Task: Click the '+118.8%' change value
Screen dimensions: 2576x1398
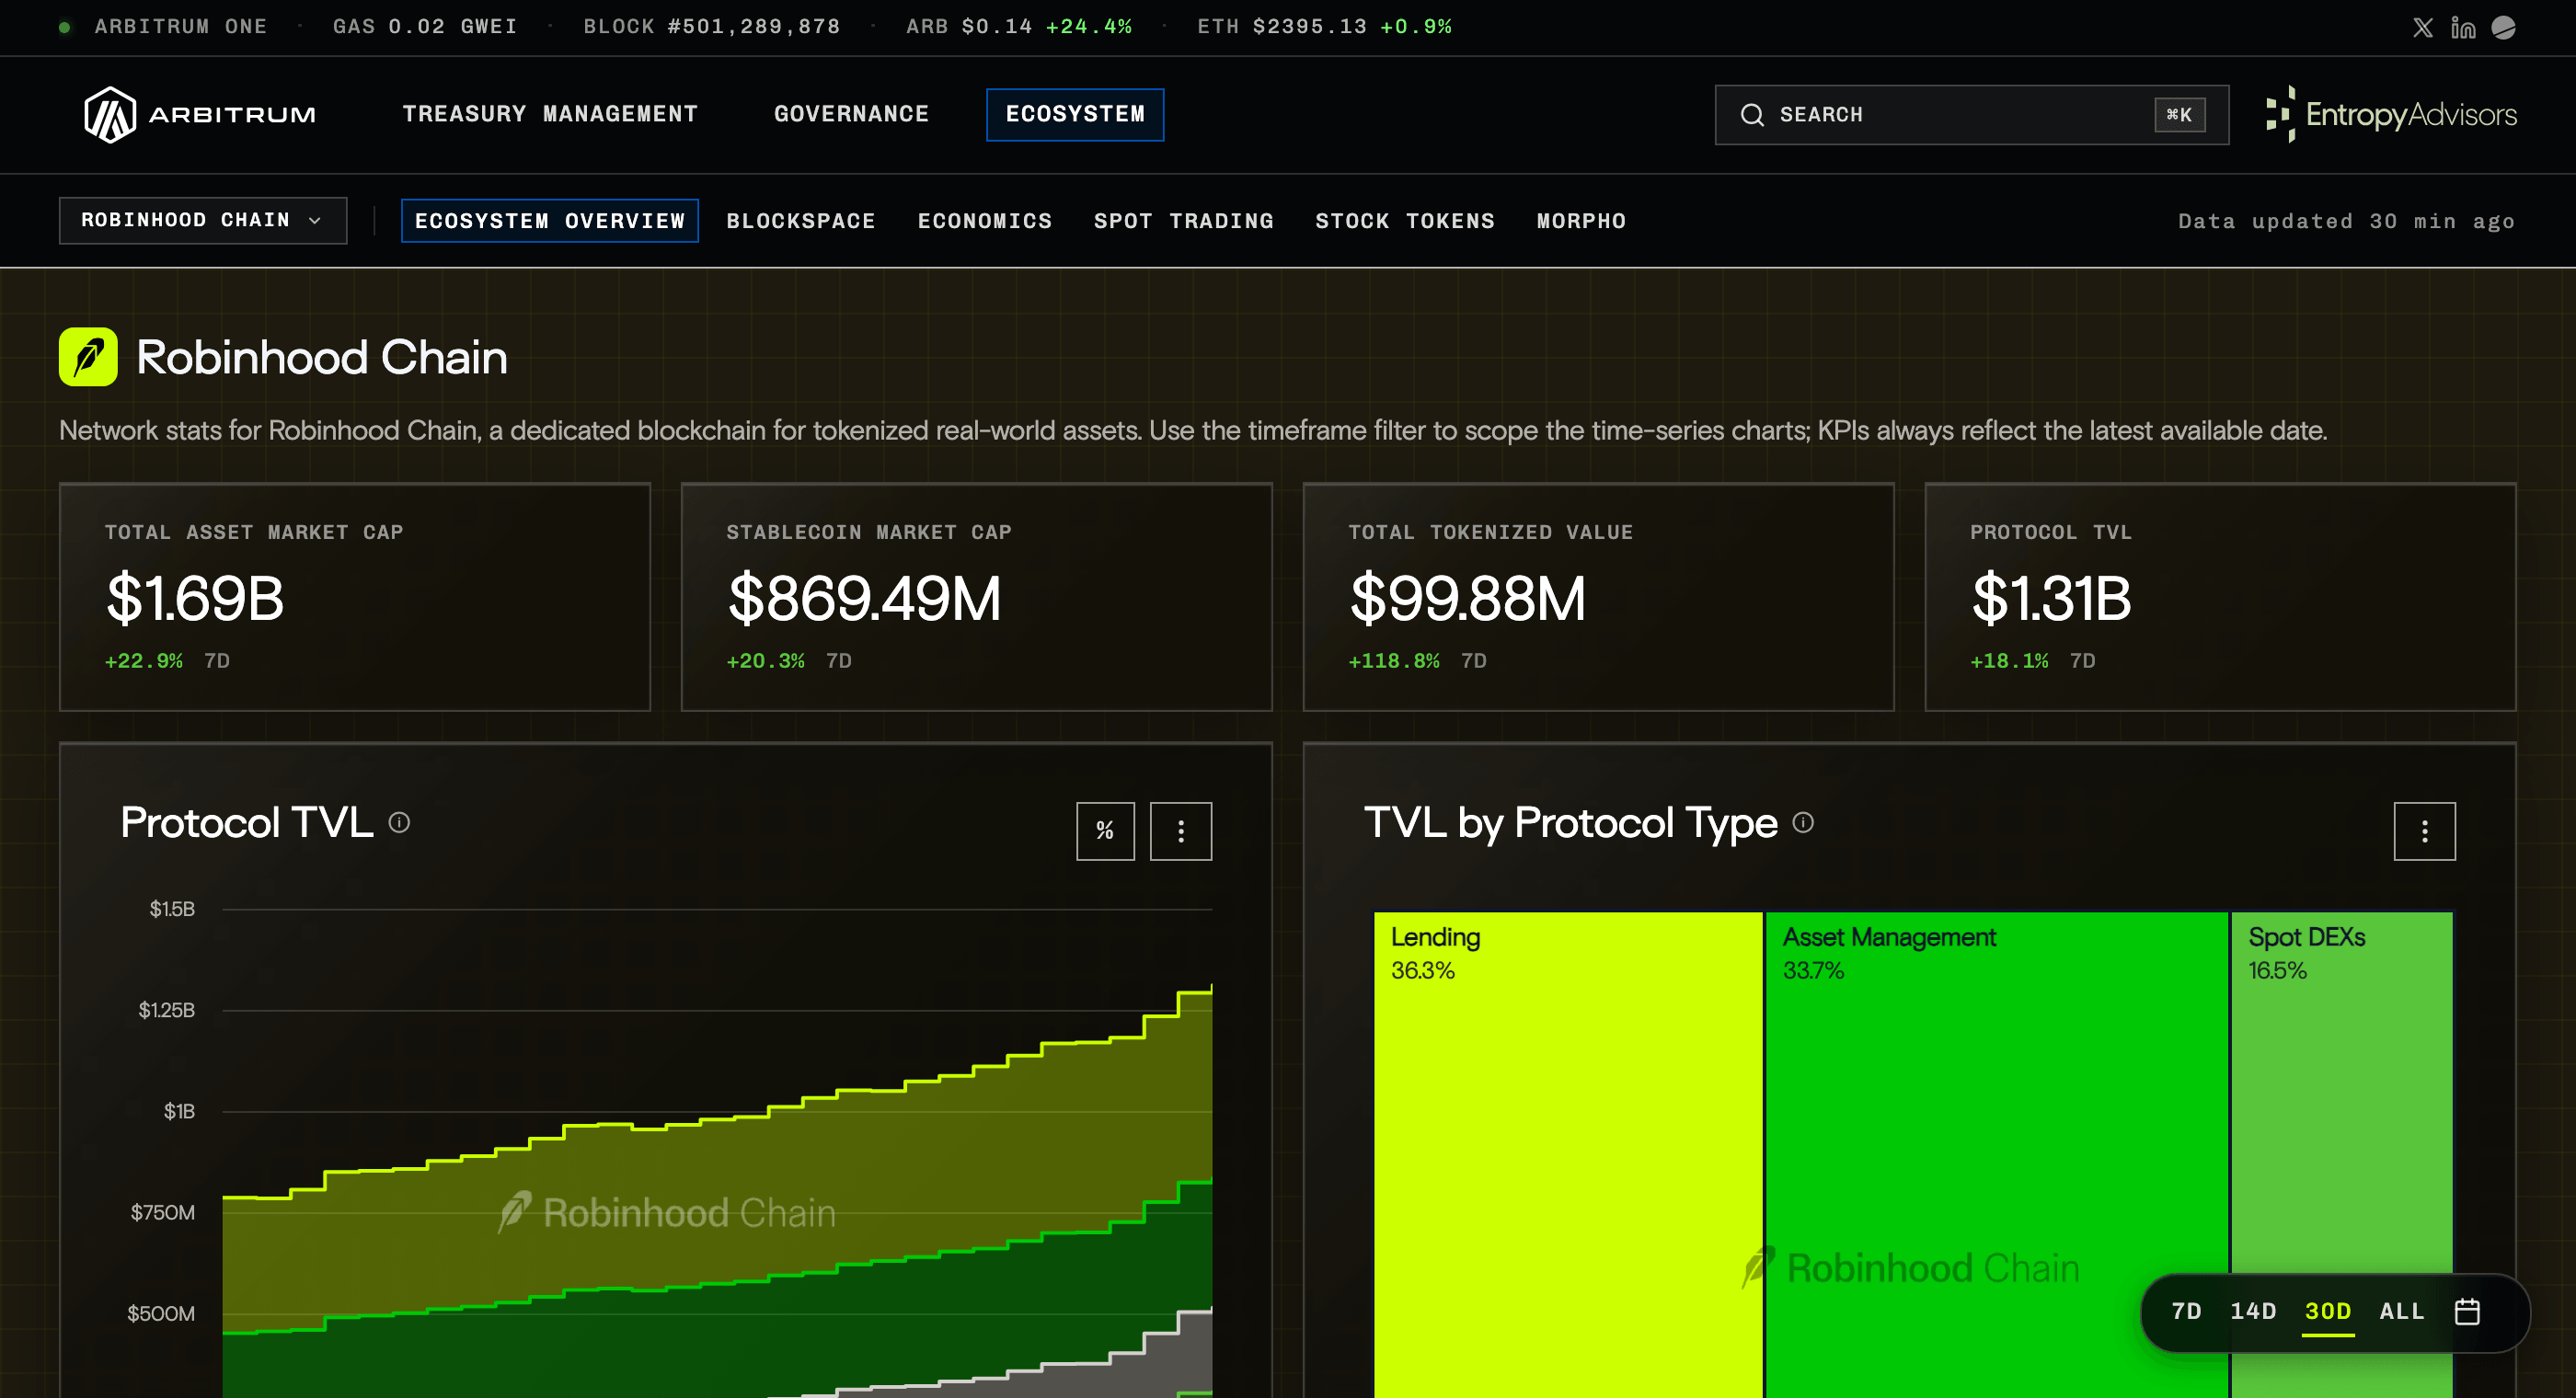Action: coord(1394,661)
